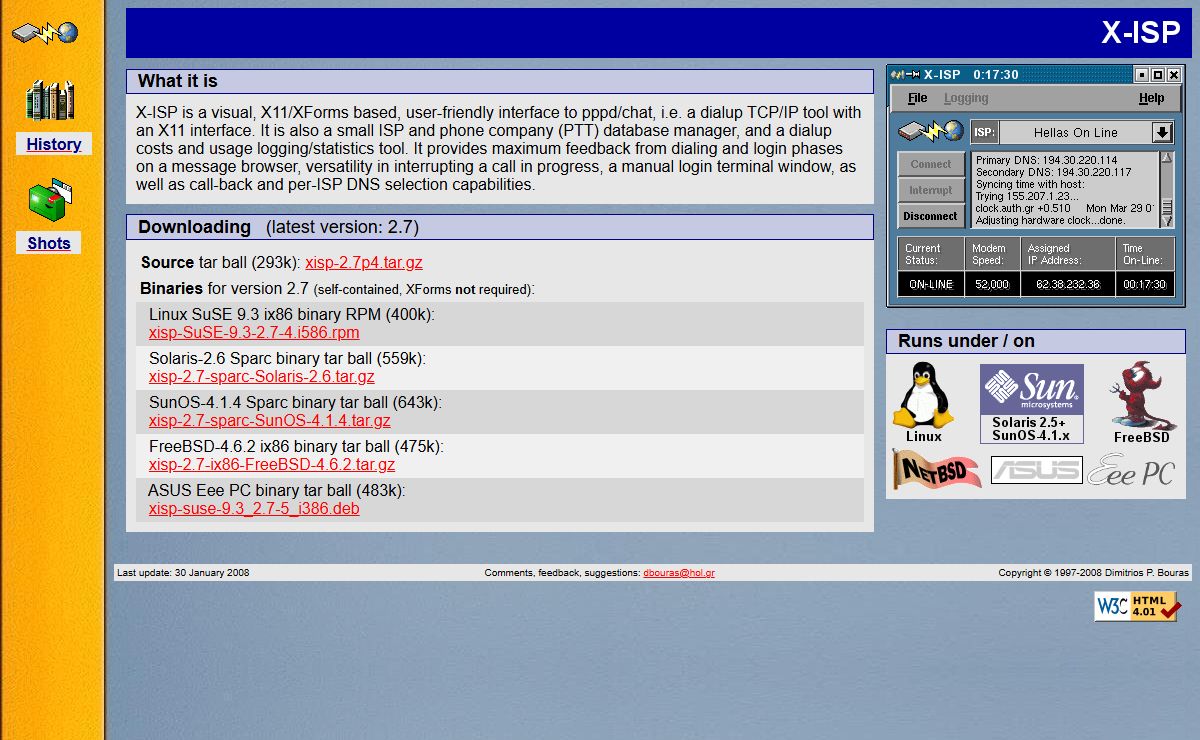Screen dimensions: 1200x740
Task: Open the File menu in X-ISP window
Action: [917, 98]
